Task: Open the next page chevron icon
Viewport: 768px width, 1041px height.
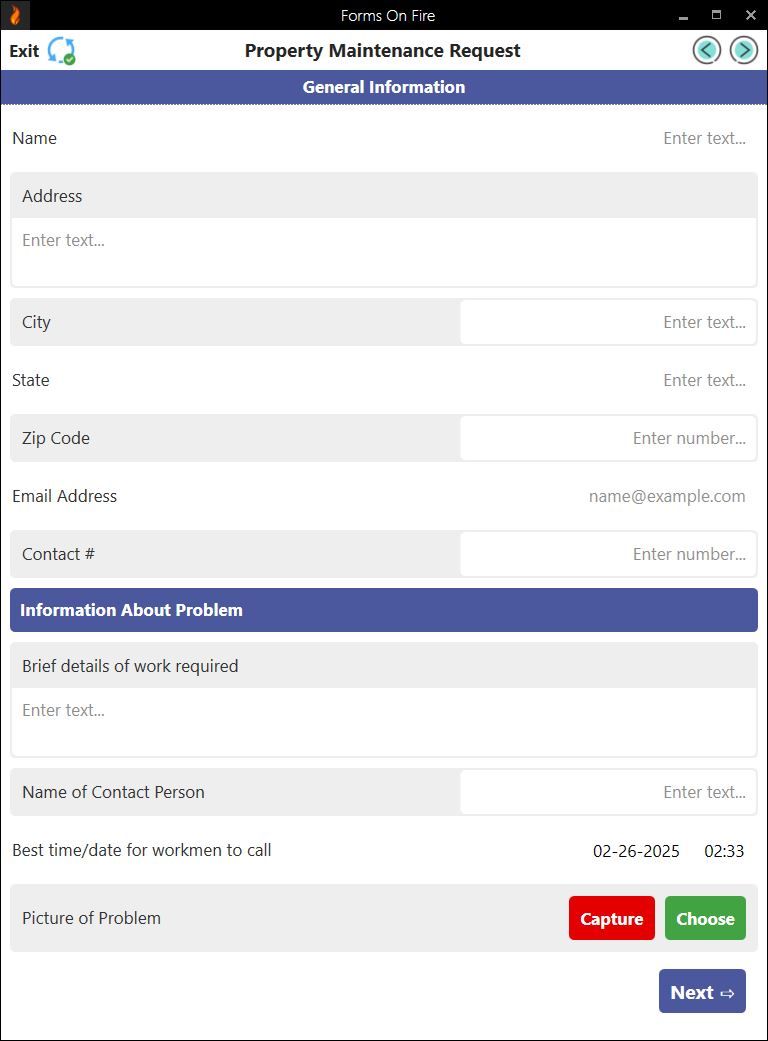Action: tap(743, 50)
